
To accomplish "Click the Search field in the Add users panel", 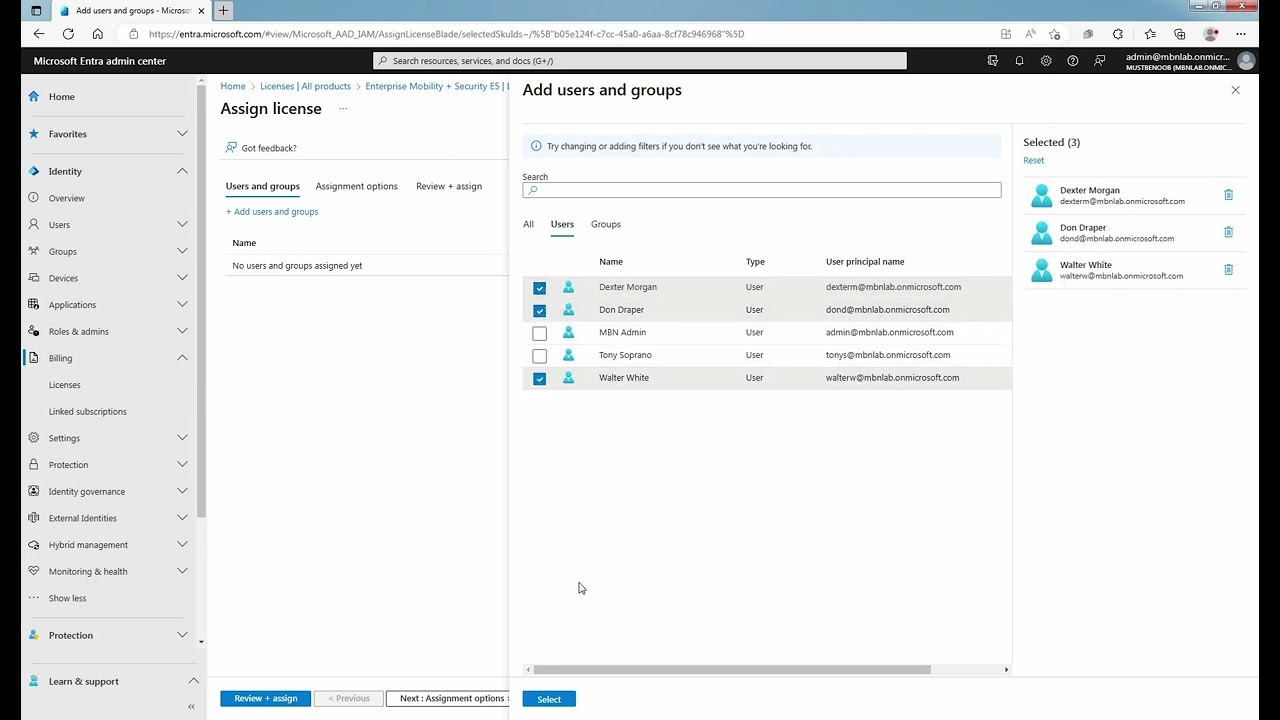I will (x=762, y=190).
